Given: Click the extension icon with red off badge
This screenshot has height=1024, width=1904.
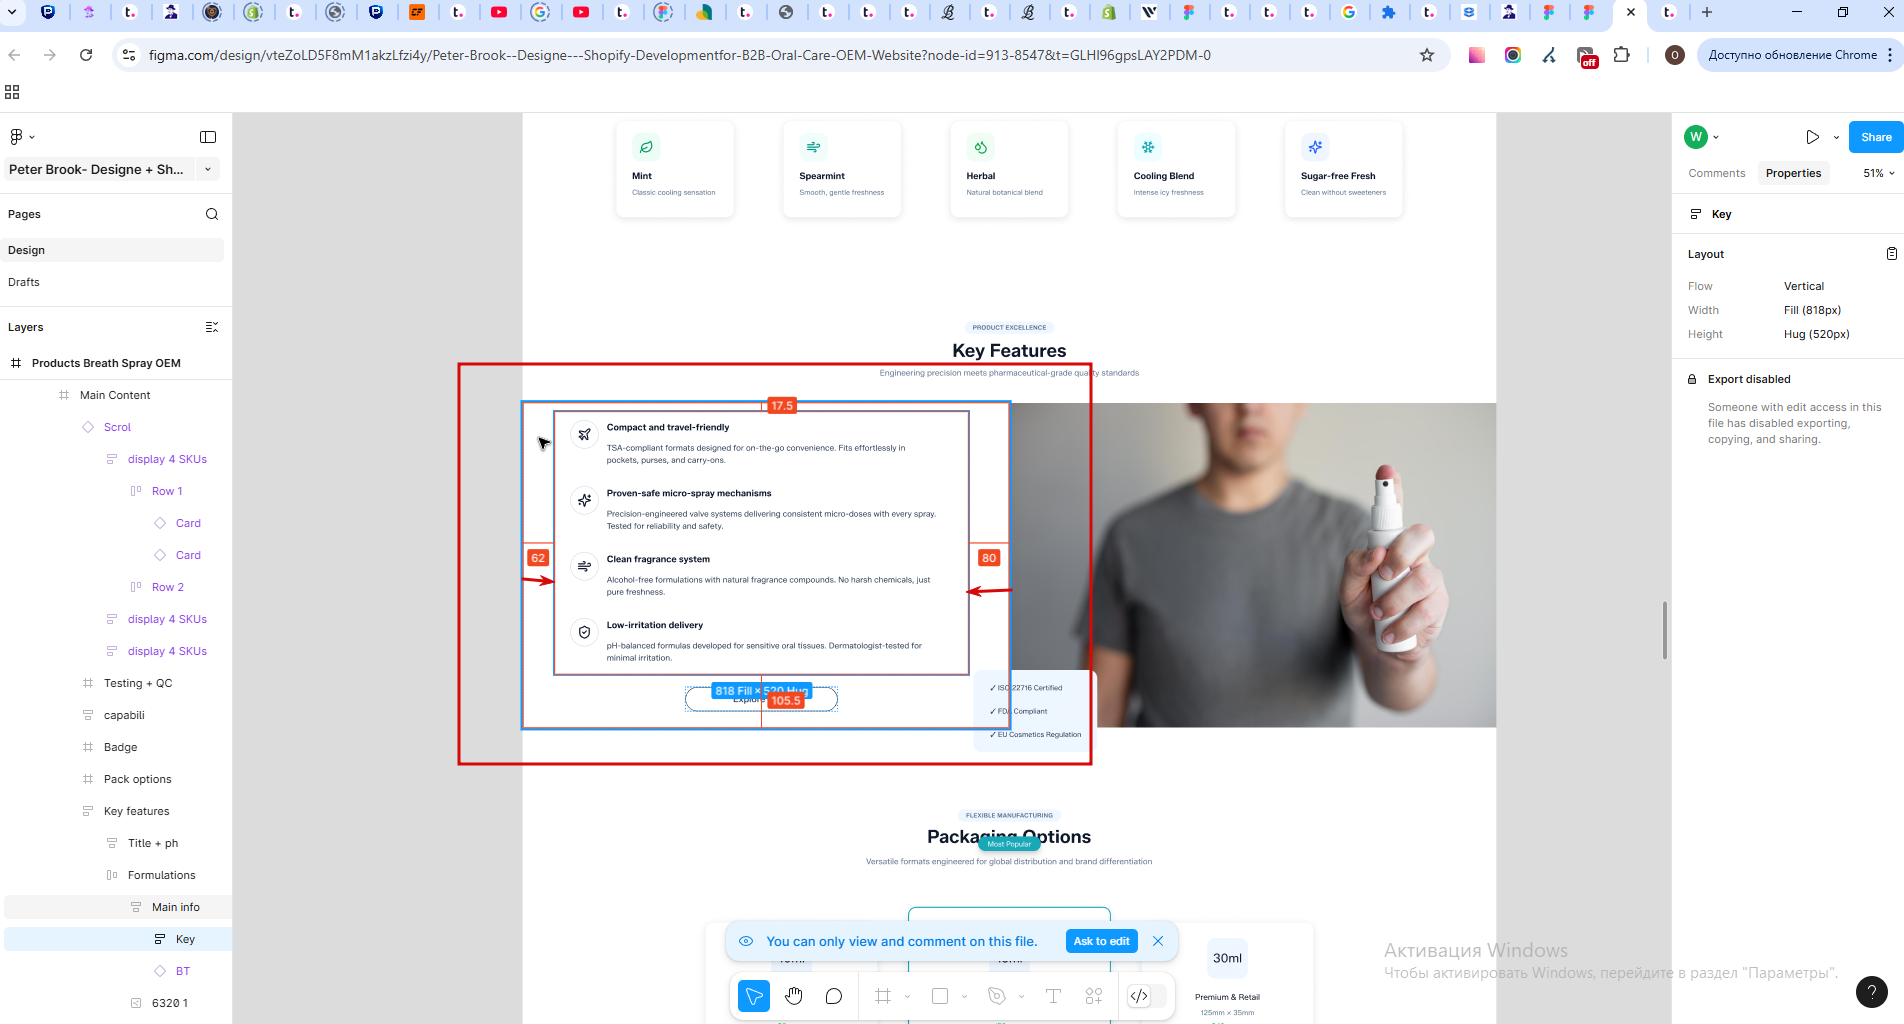Looking at the screenshot, I should tap(1587, 57).
